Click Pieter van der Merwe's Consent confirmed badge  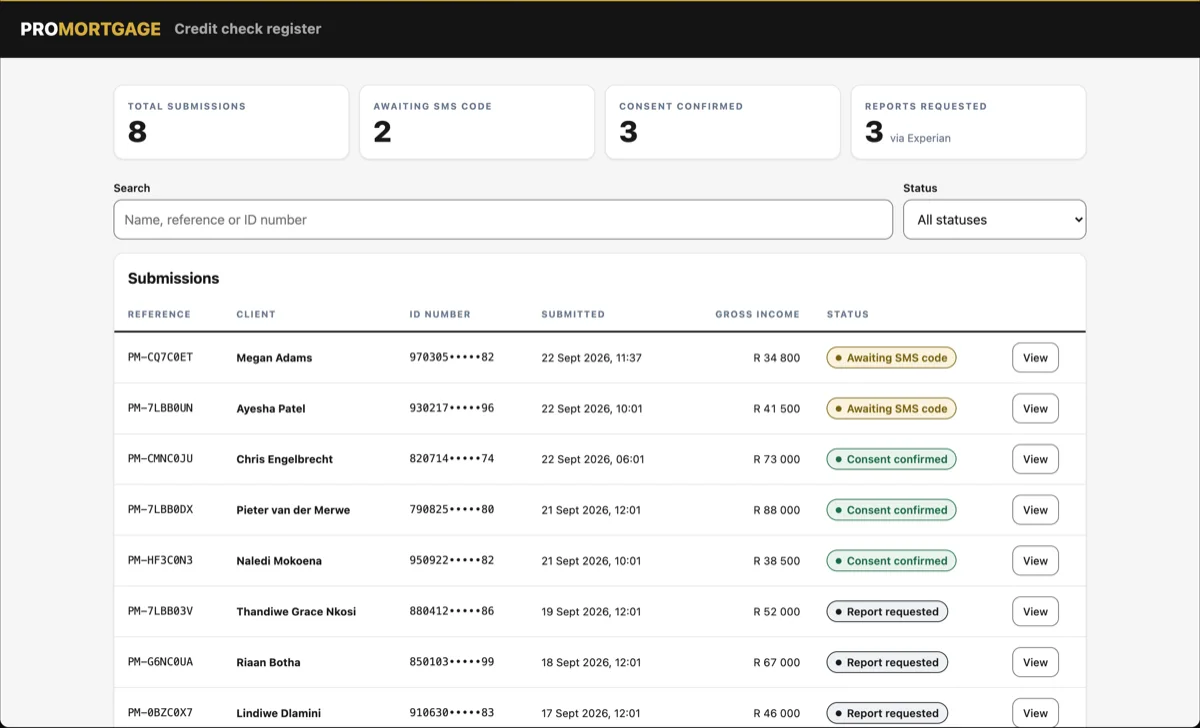coord(891,510)
